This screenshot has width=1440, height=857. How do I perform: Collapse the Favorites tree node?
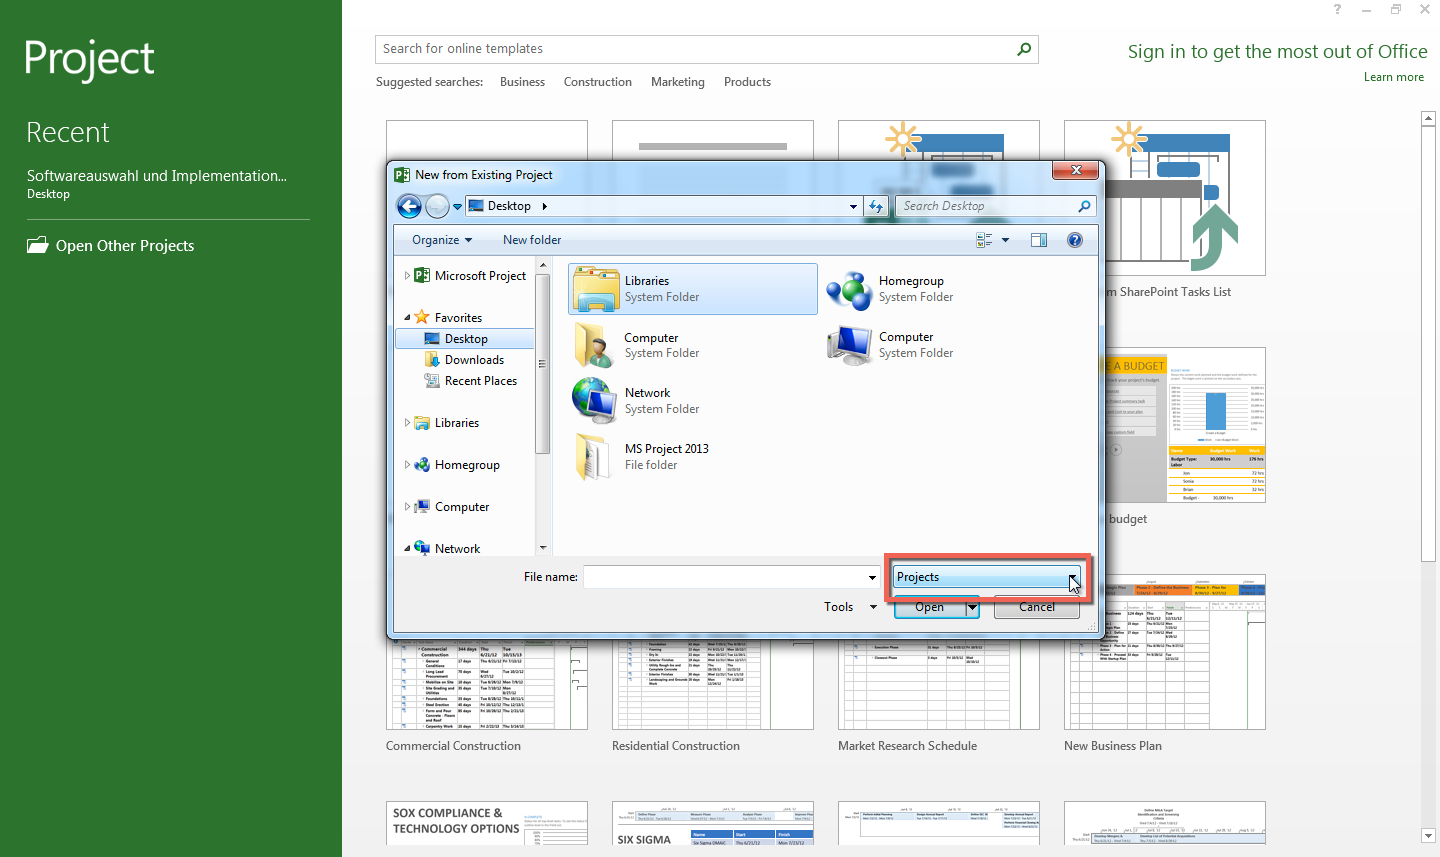pos(407,318)
